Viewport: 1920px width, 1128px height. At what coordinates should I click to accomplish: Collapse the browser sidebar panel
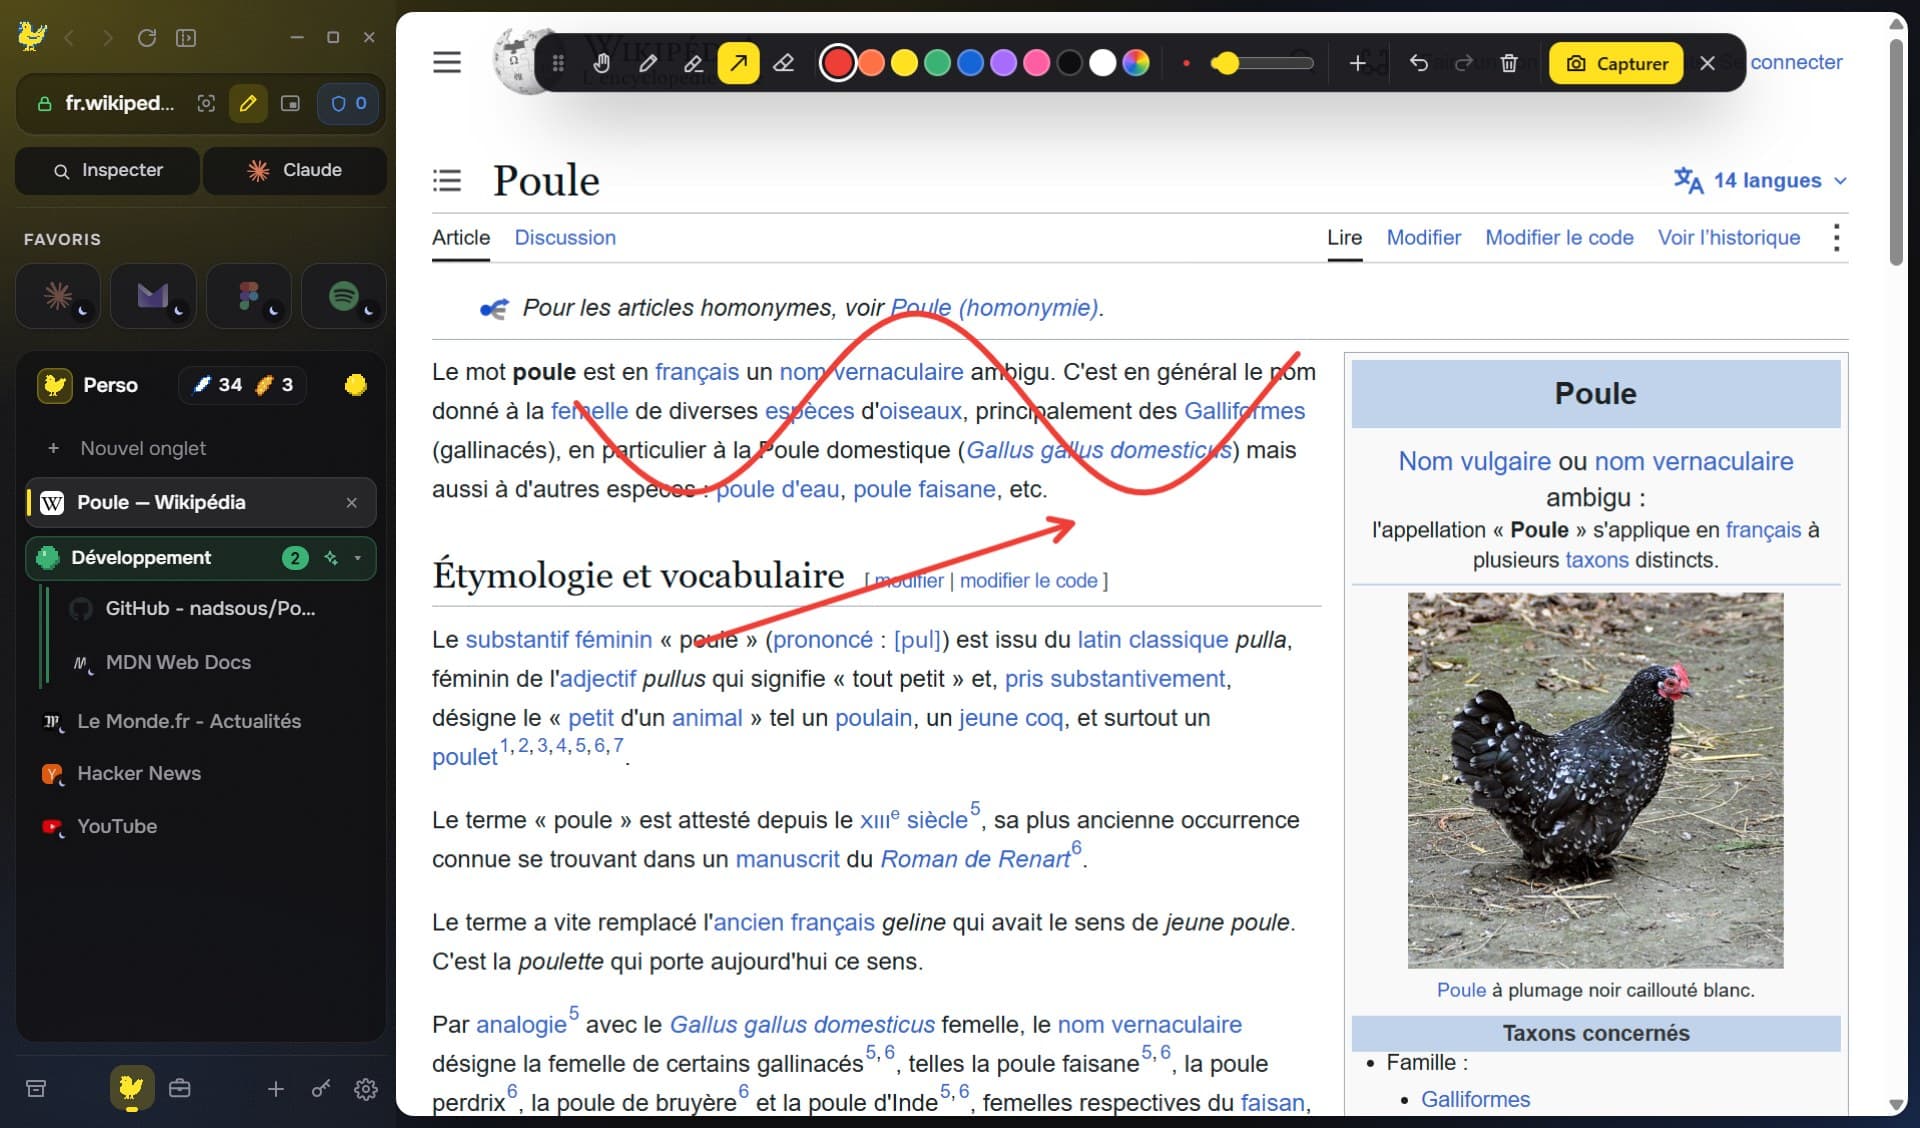[x=186, y=38]
